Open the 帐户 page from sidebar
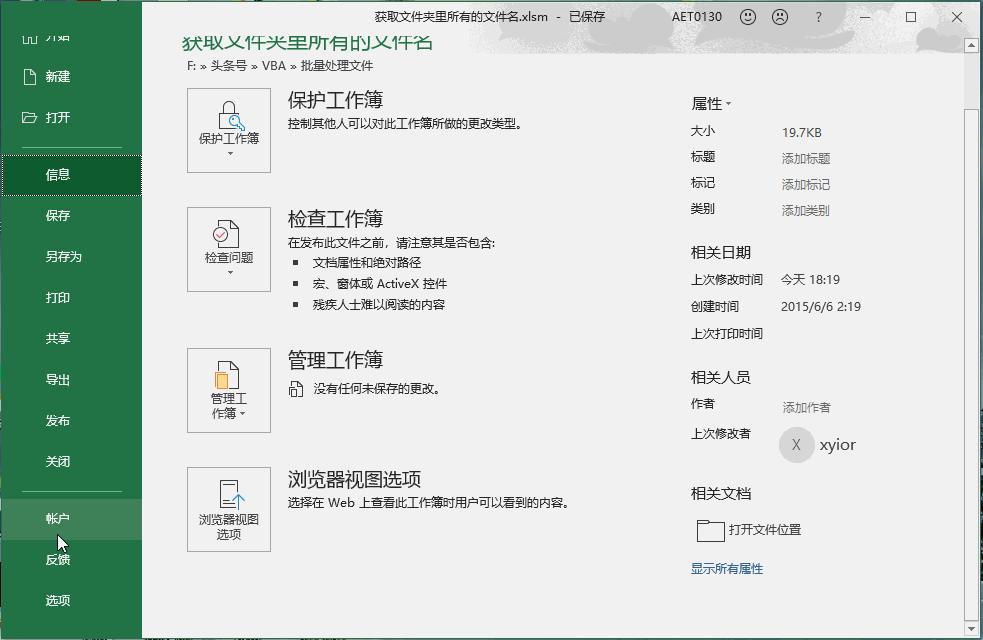Viewport: 983px width, 640px height. pyautogui.click(x=58, y=517)
